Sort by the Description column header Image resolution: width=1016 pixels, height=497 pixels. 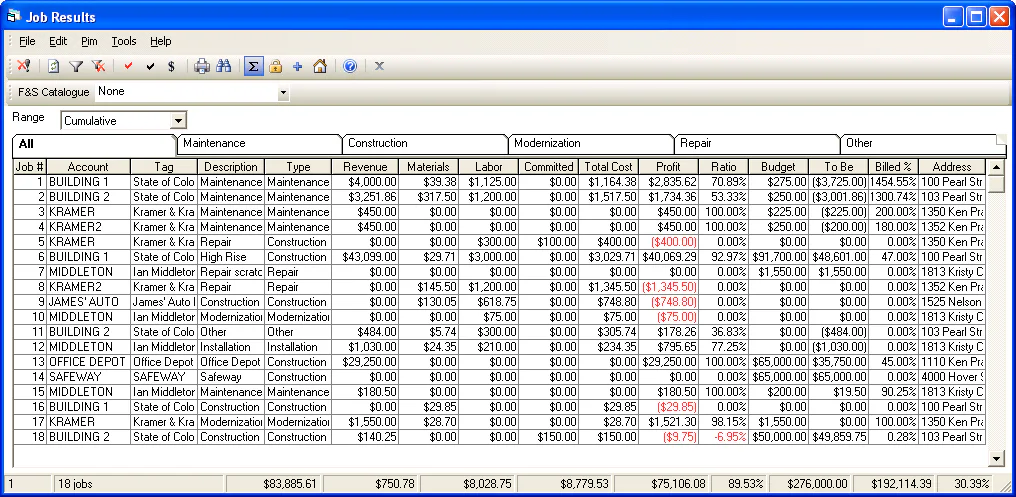coord(231,167)
